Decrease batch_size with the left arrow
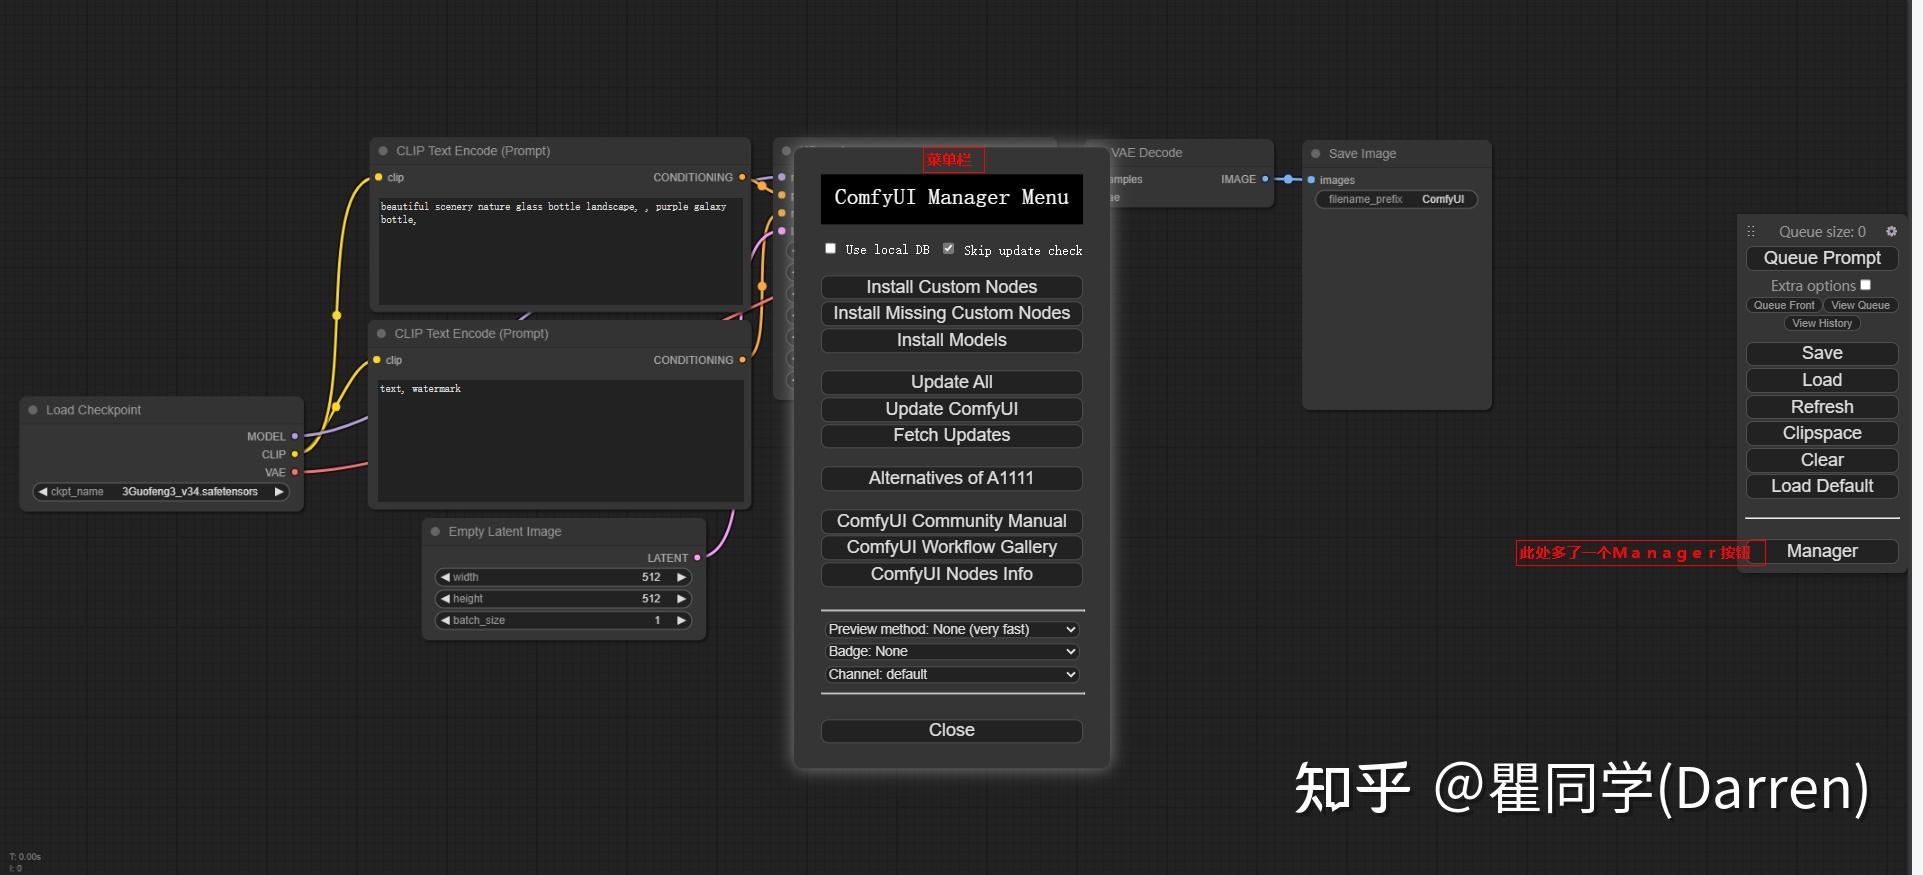The image size is (1923, 875). [x=445, y=621]
